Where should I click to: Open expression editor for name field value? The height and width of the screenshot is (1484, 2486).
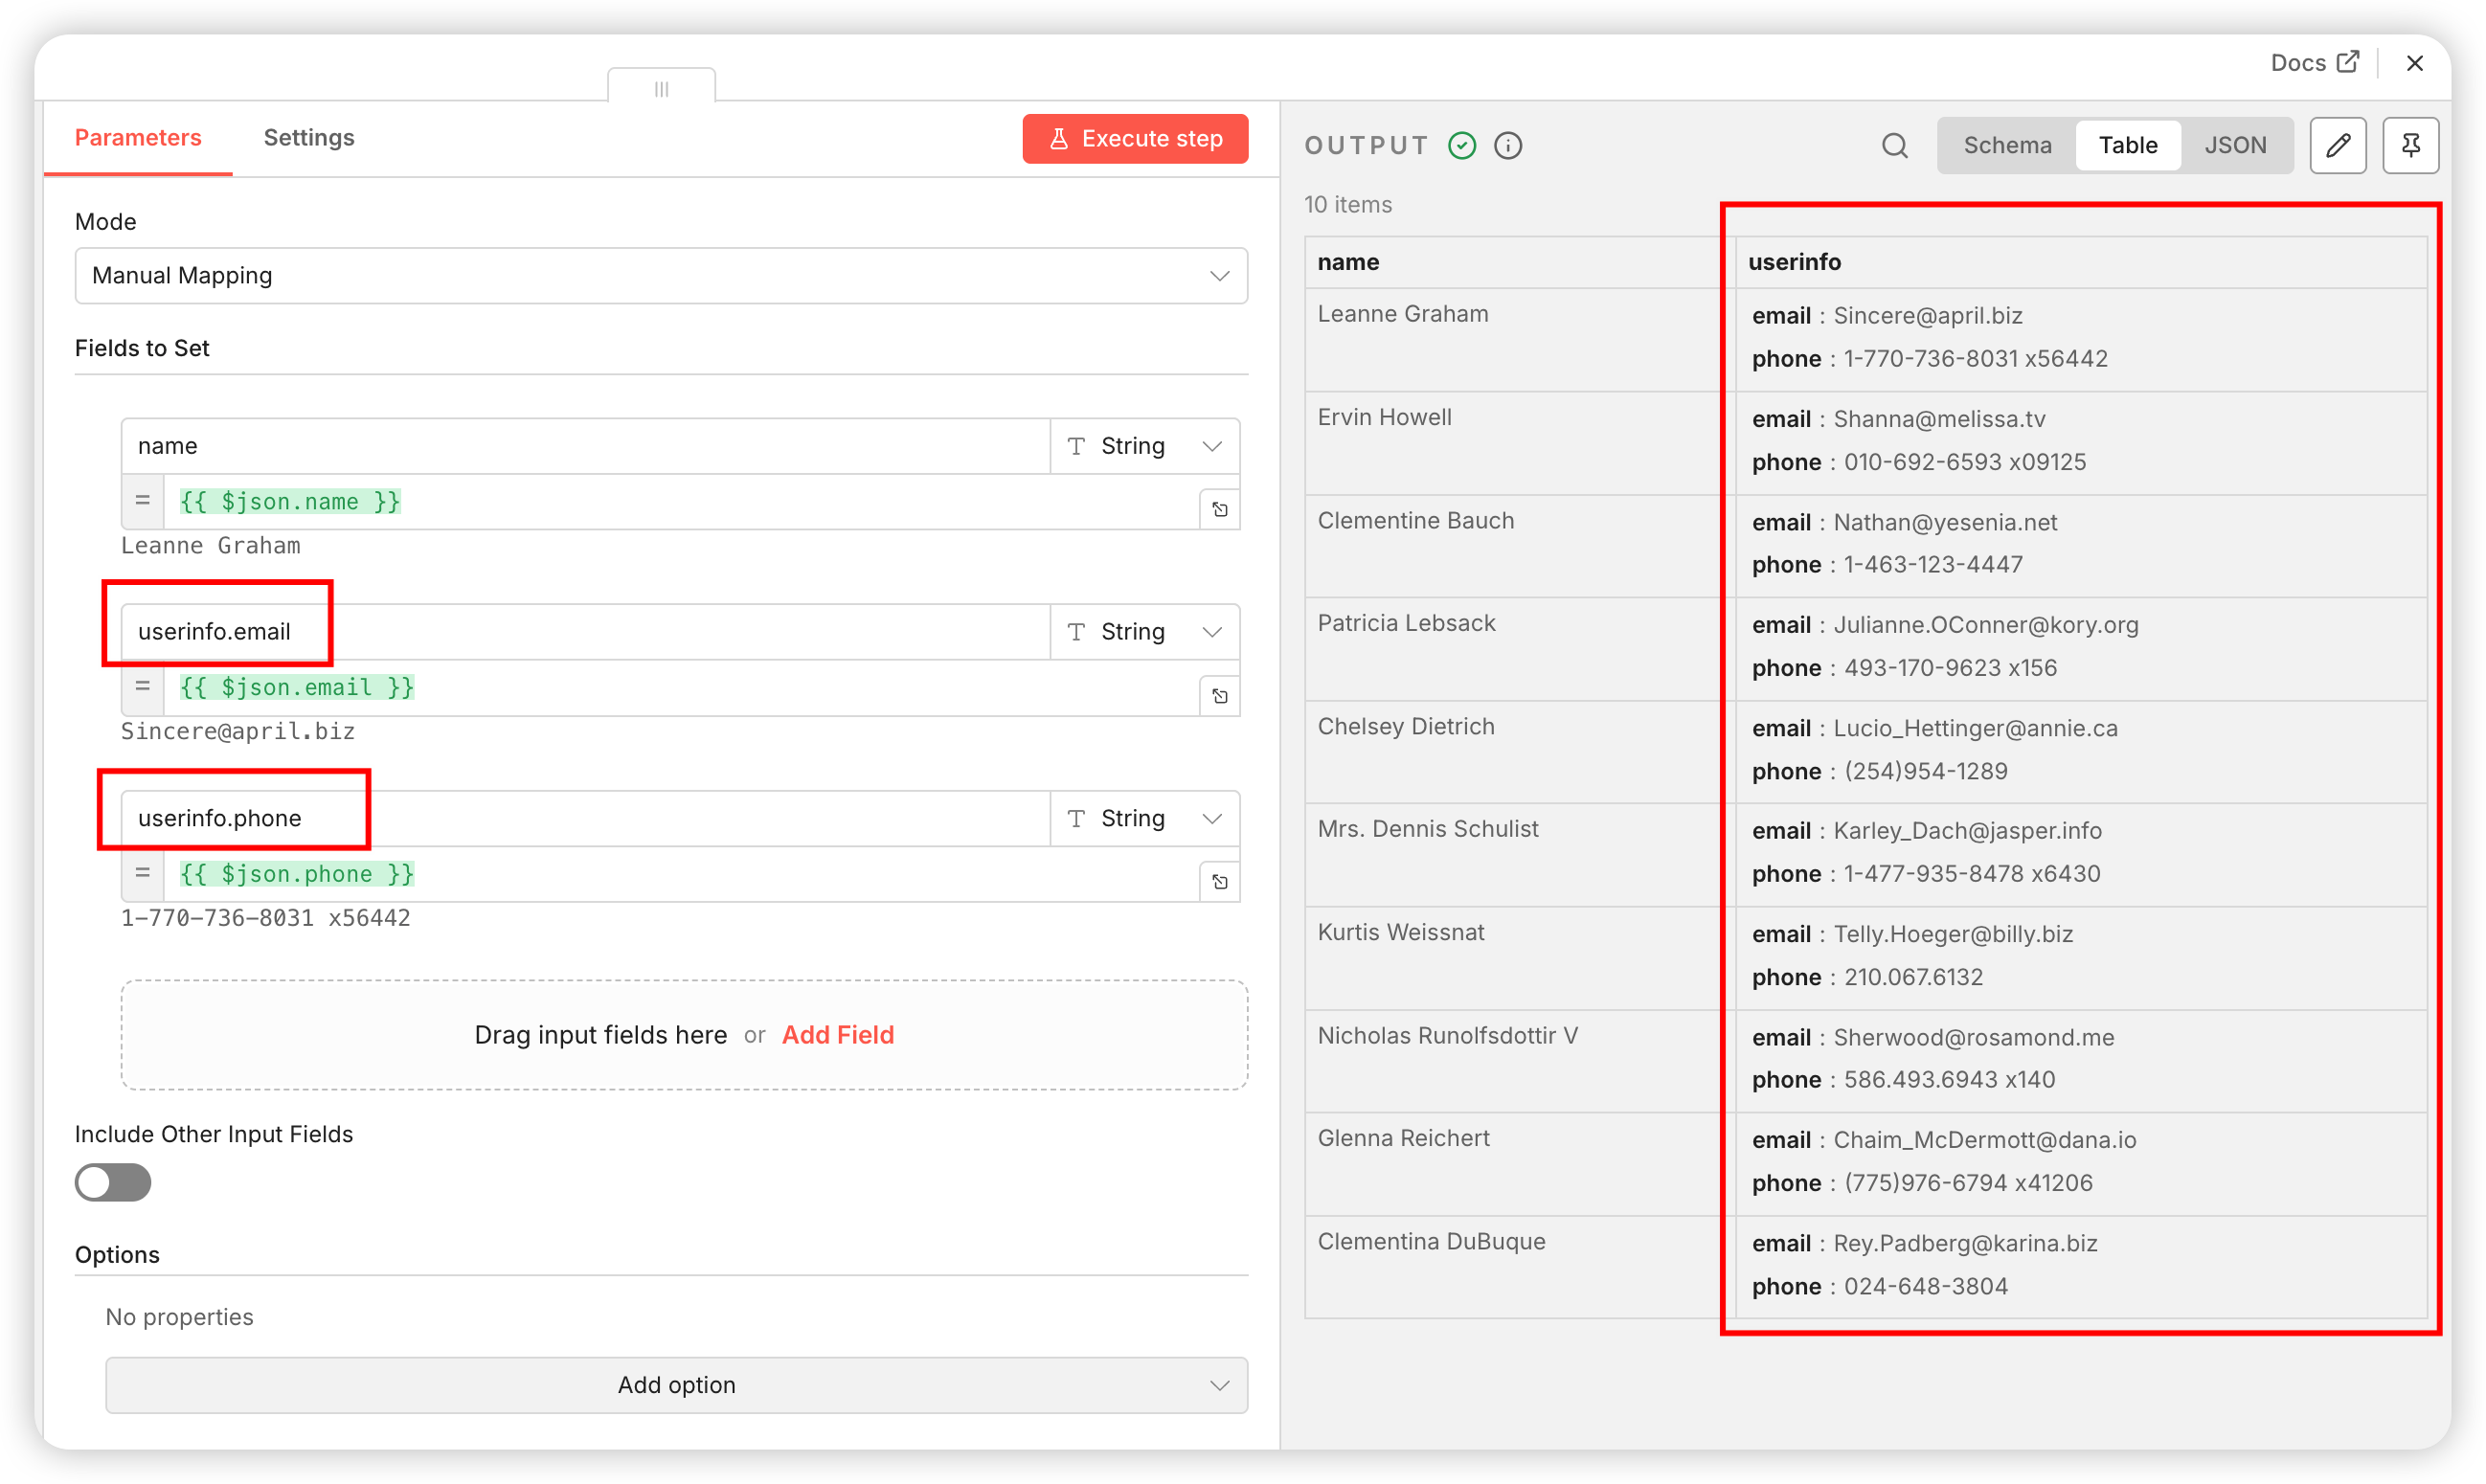(x=1219, y=509)
